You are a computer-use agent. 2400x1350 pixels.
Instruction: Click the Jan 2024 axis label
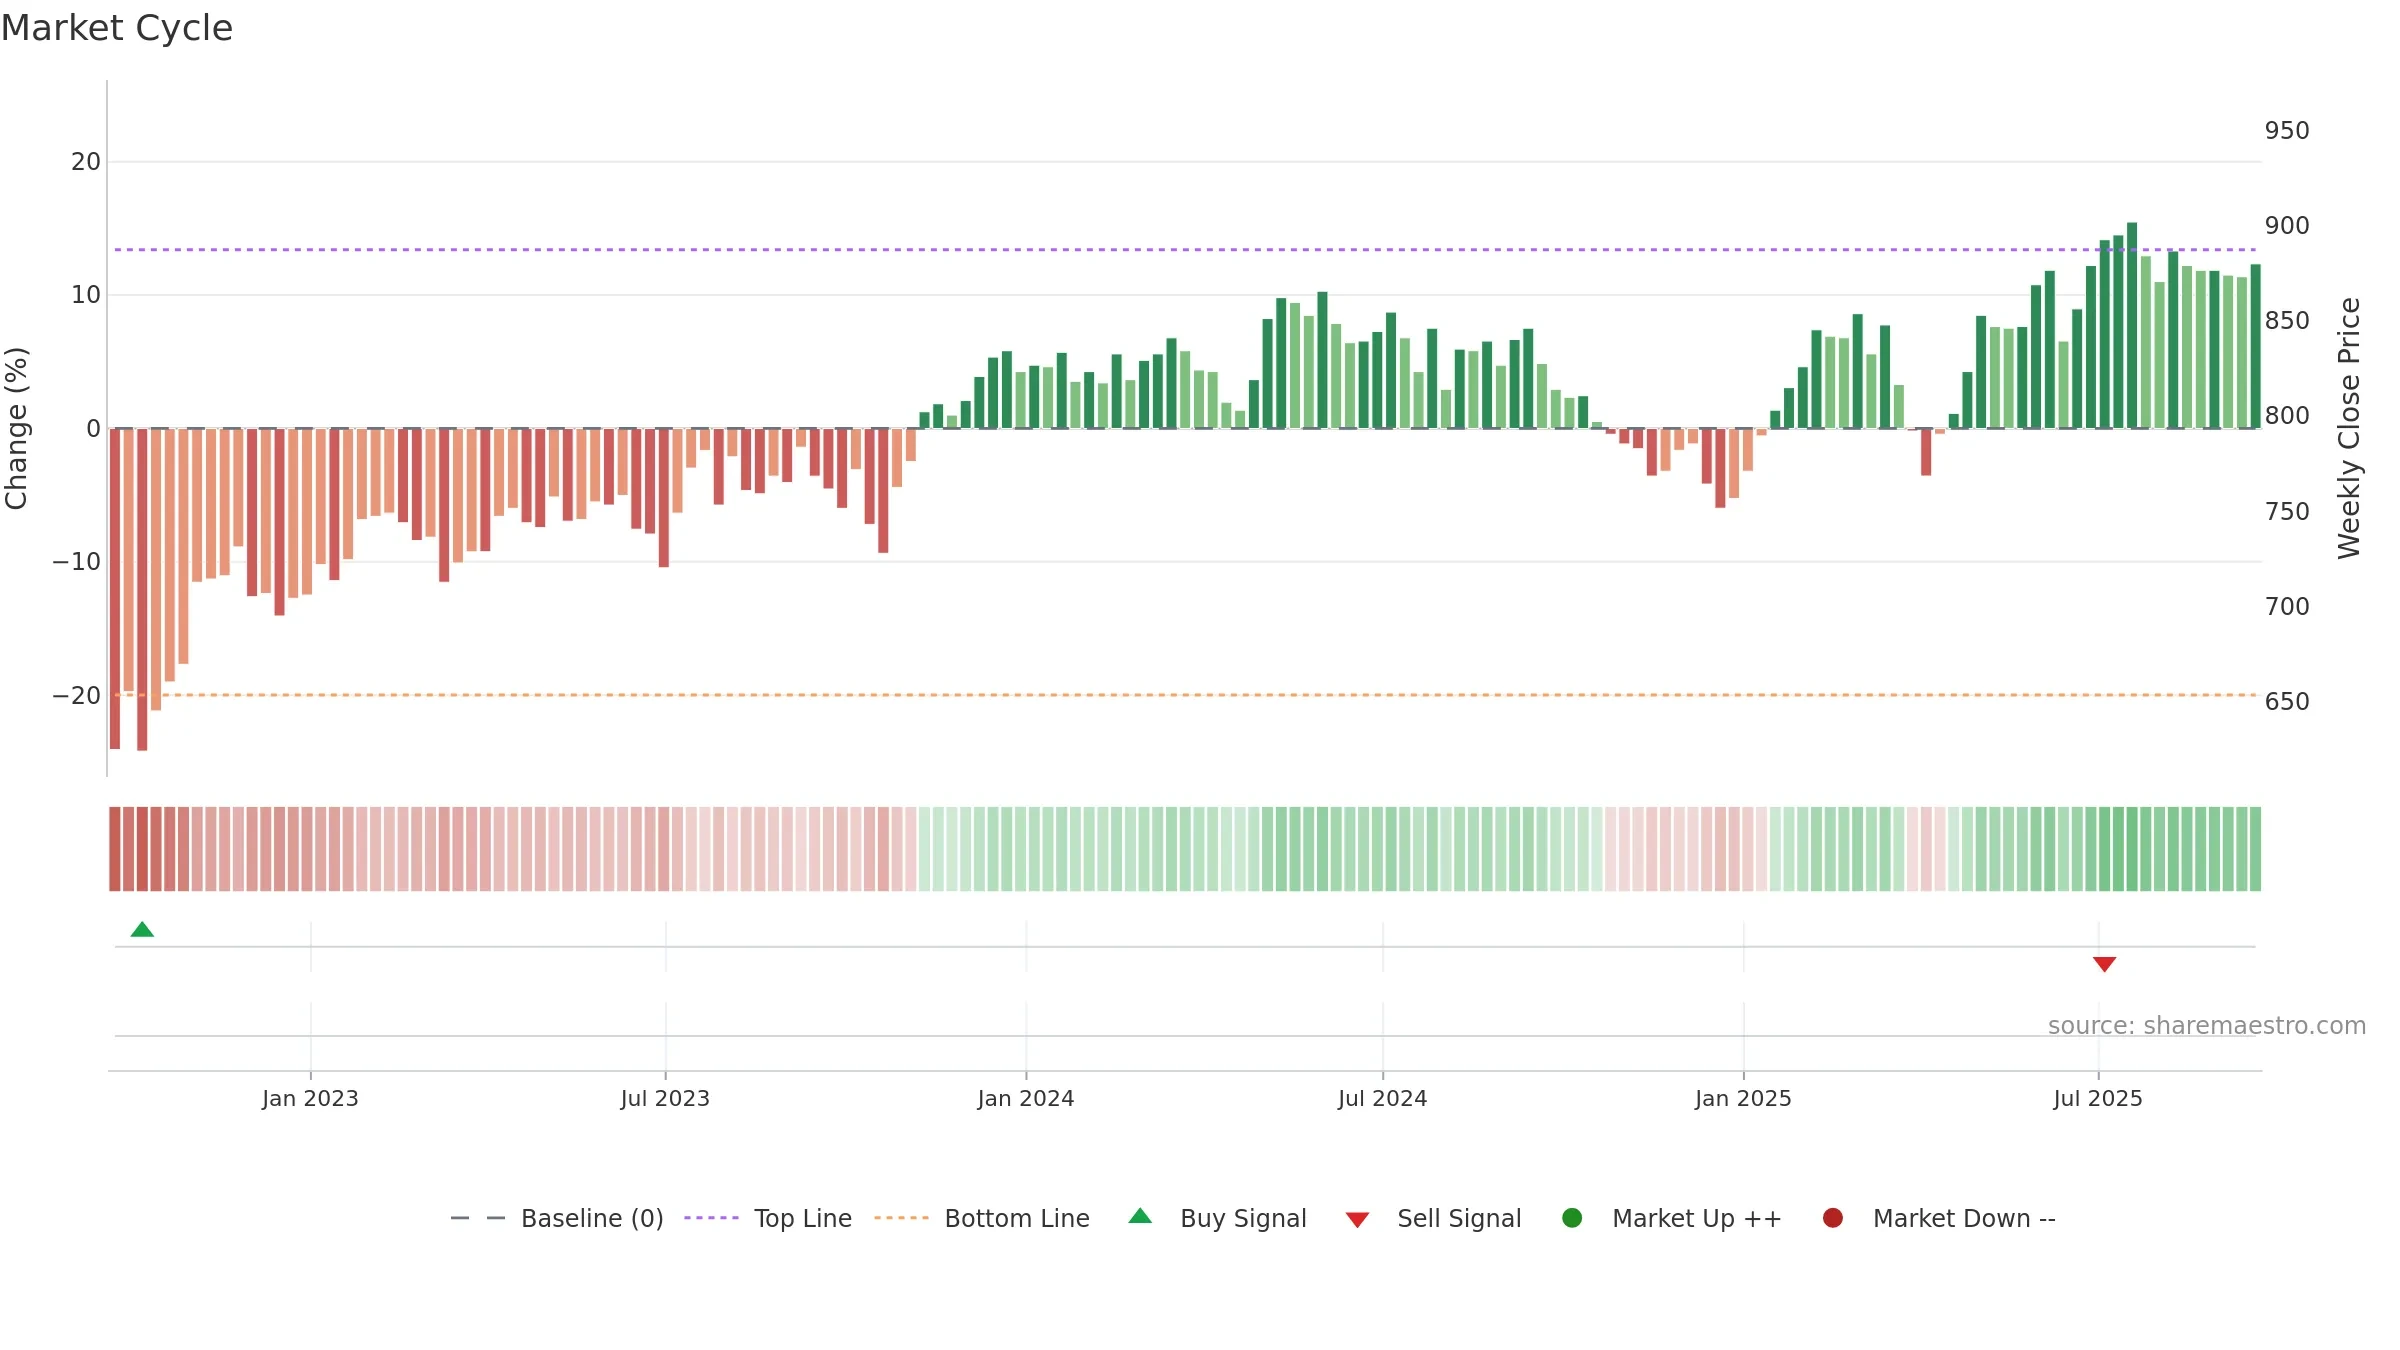coord(1026,1098)
